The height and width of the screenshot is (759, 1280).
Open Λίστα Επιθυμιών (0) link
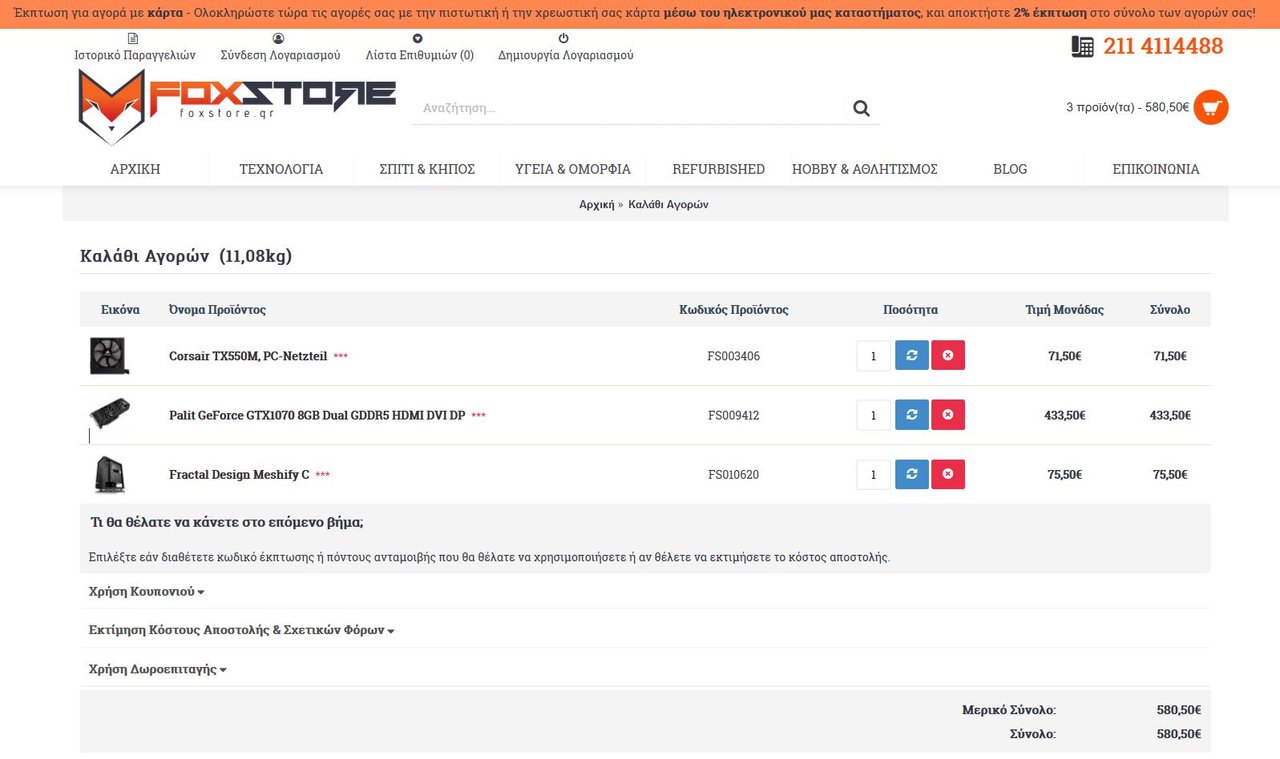point(420,55)
